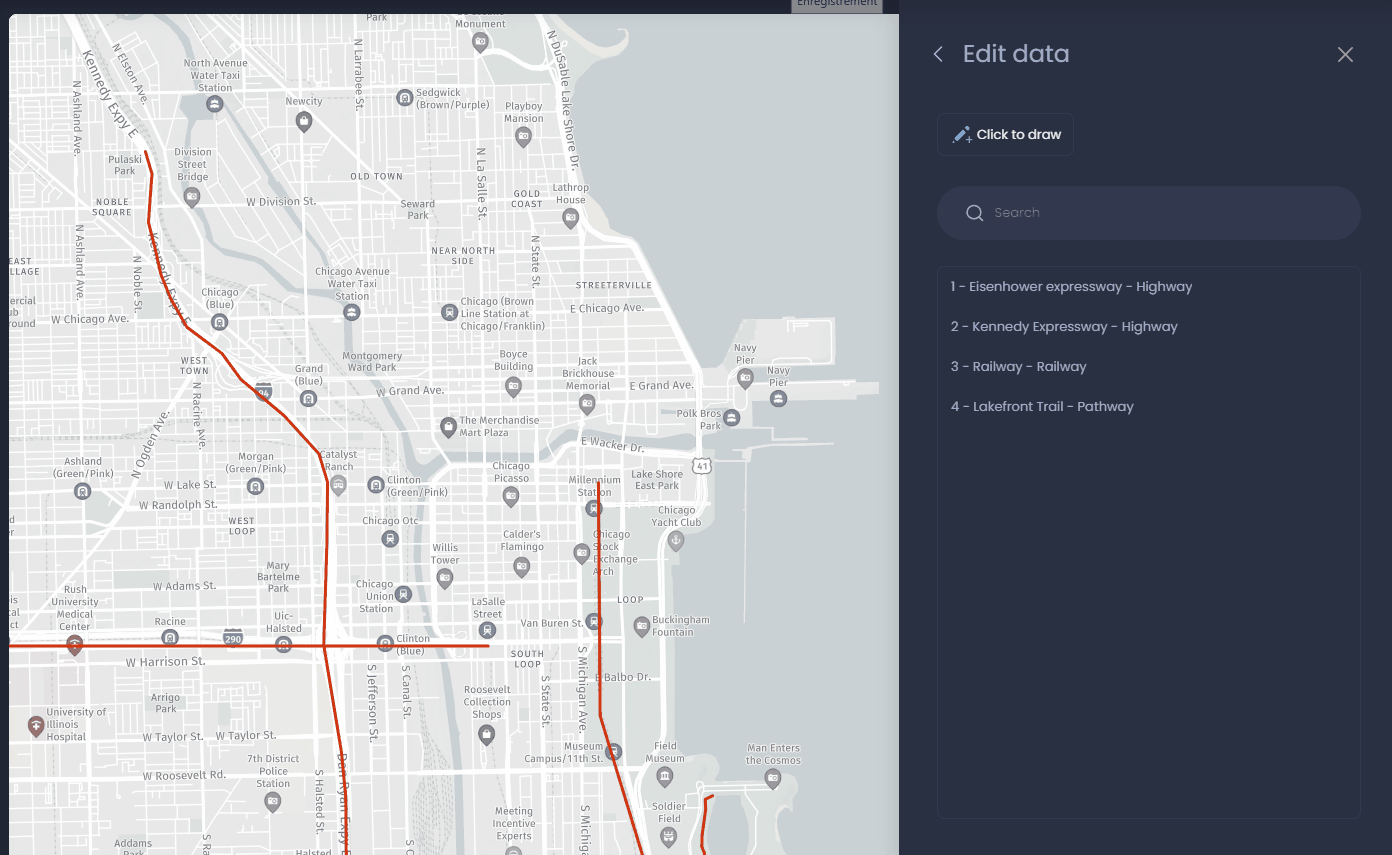1392x855 pixels.
Task: Click the Van Buren St. station marker
Action: pyautogui.click(x=594, y=622)
